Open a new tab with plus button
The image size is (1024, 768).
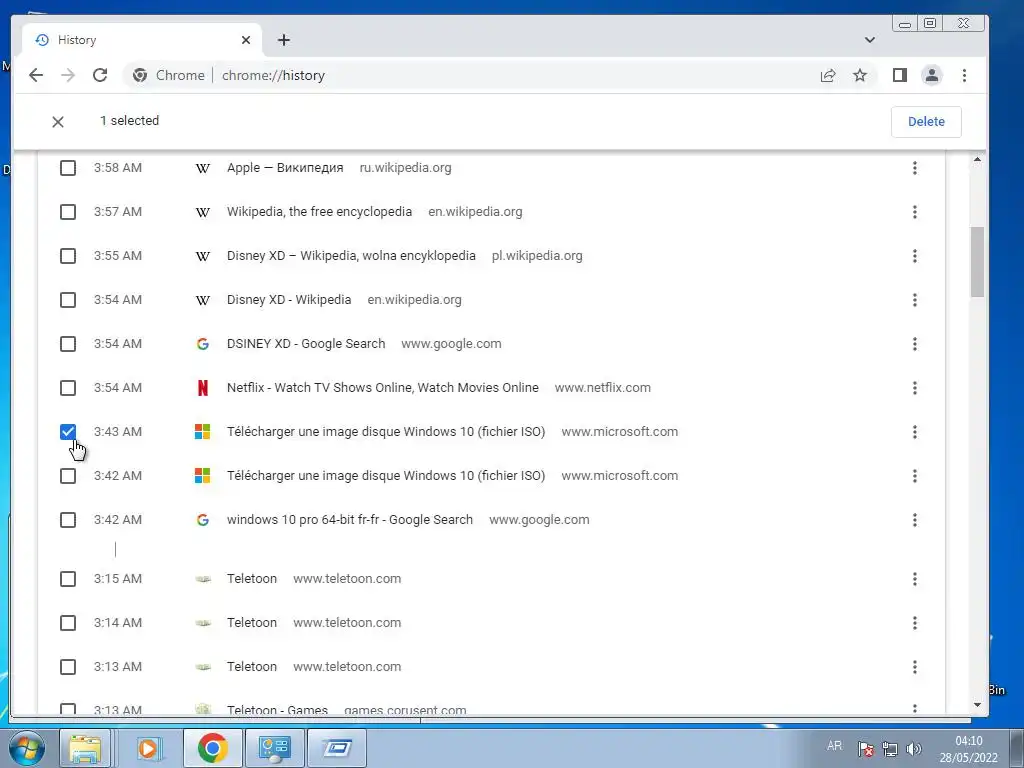283,40
